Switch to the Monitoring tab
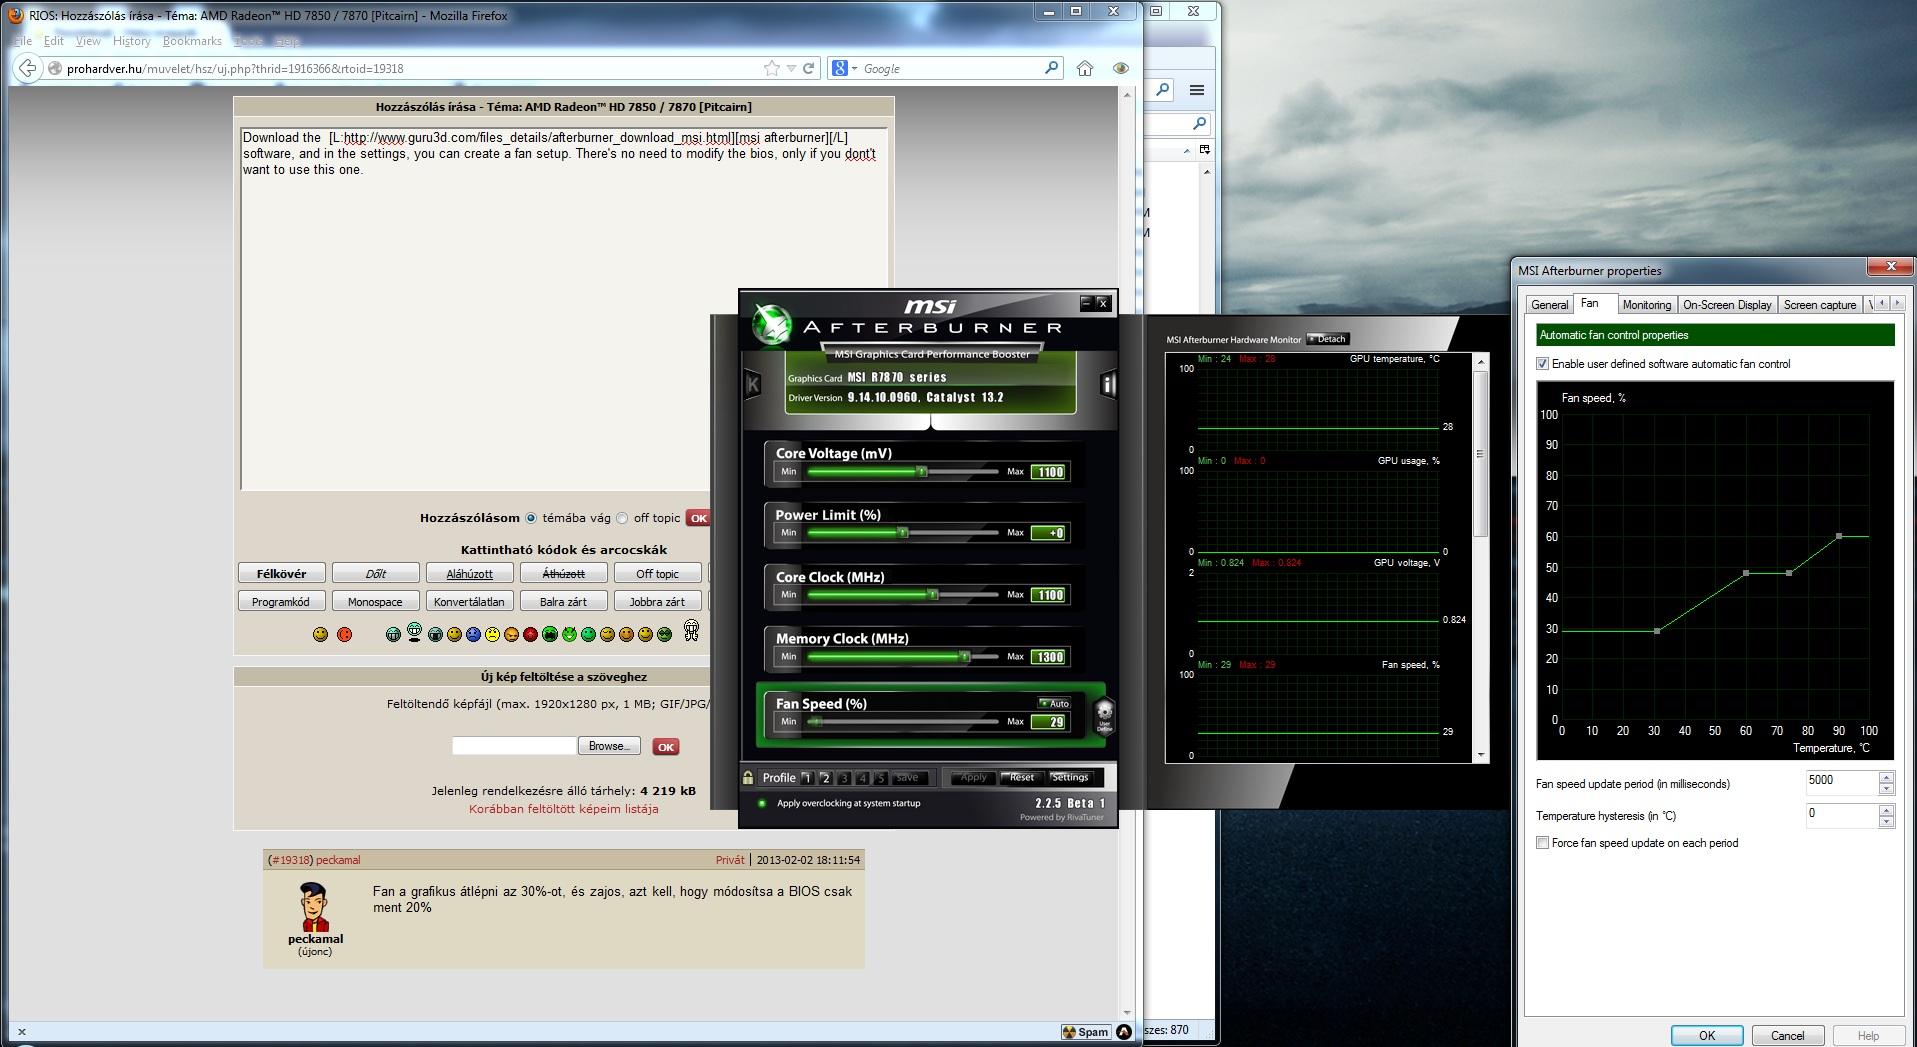1917x1047 pixels. point(1646,305)
